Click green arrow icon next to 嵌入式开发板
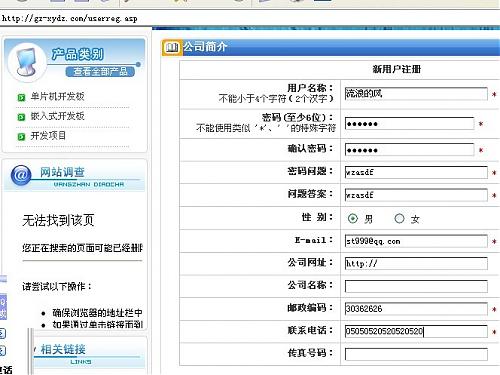 click(21, 117)
